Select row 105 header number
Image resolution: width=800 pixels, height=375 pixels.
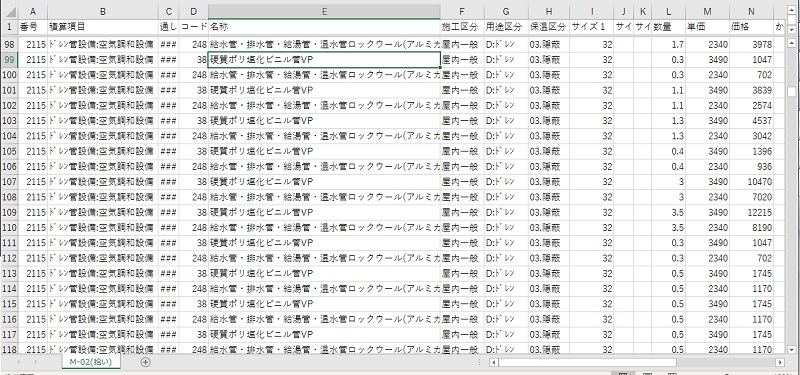9,151
